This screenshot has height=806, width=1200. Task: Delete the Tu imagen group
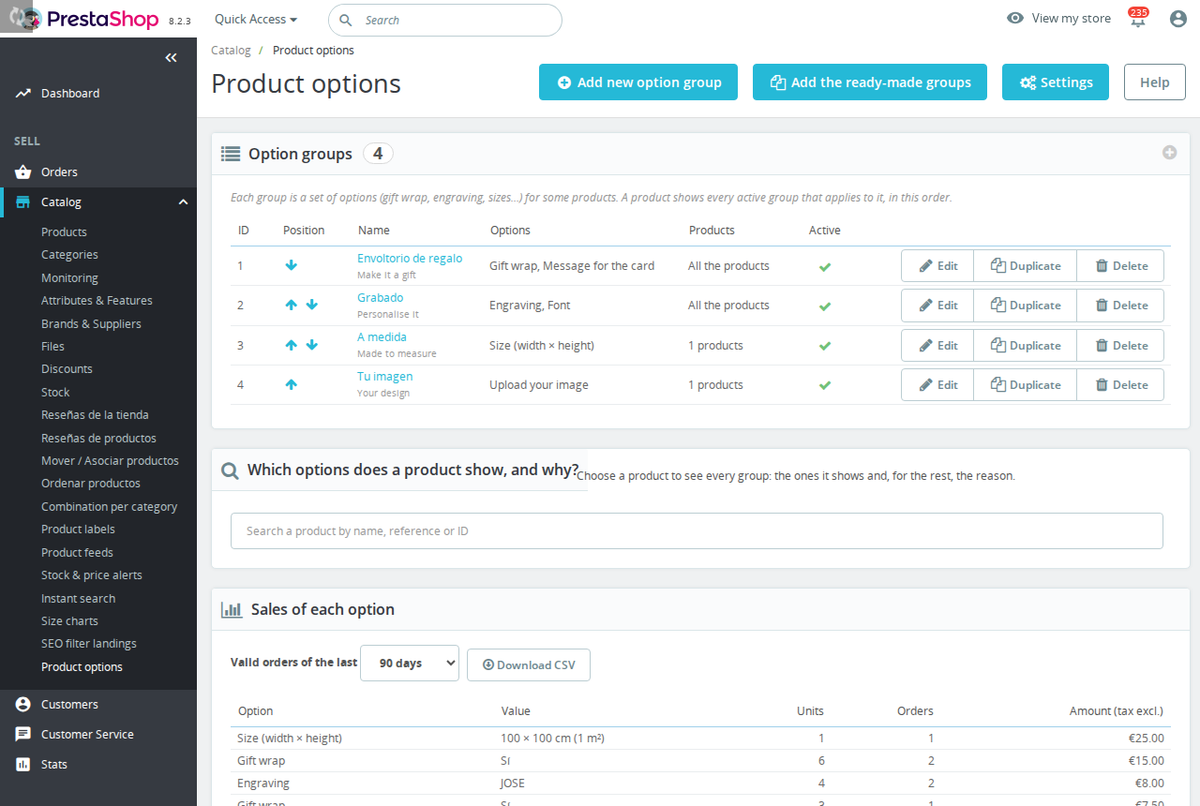coord(1120,384)
